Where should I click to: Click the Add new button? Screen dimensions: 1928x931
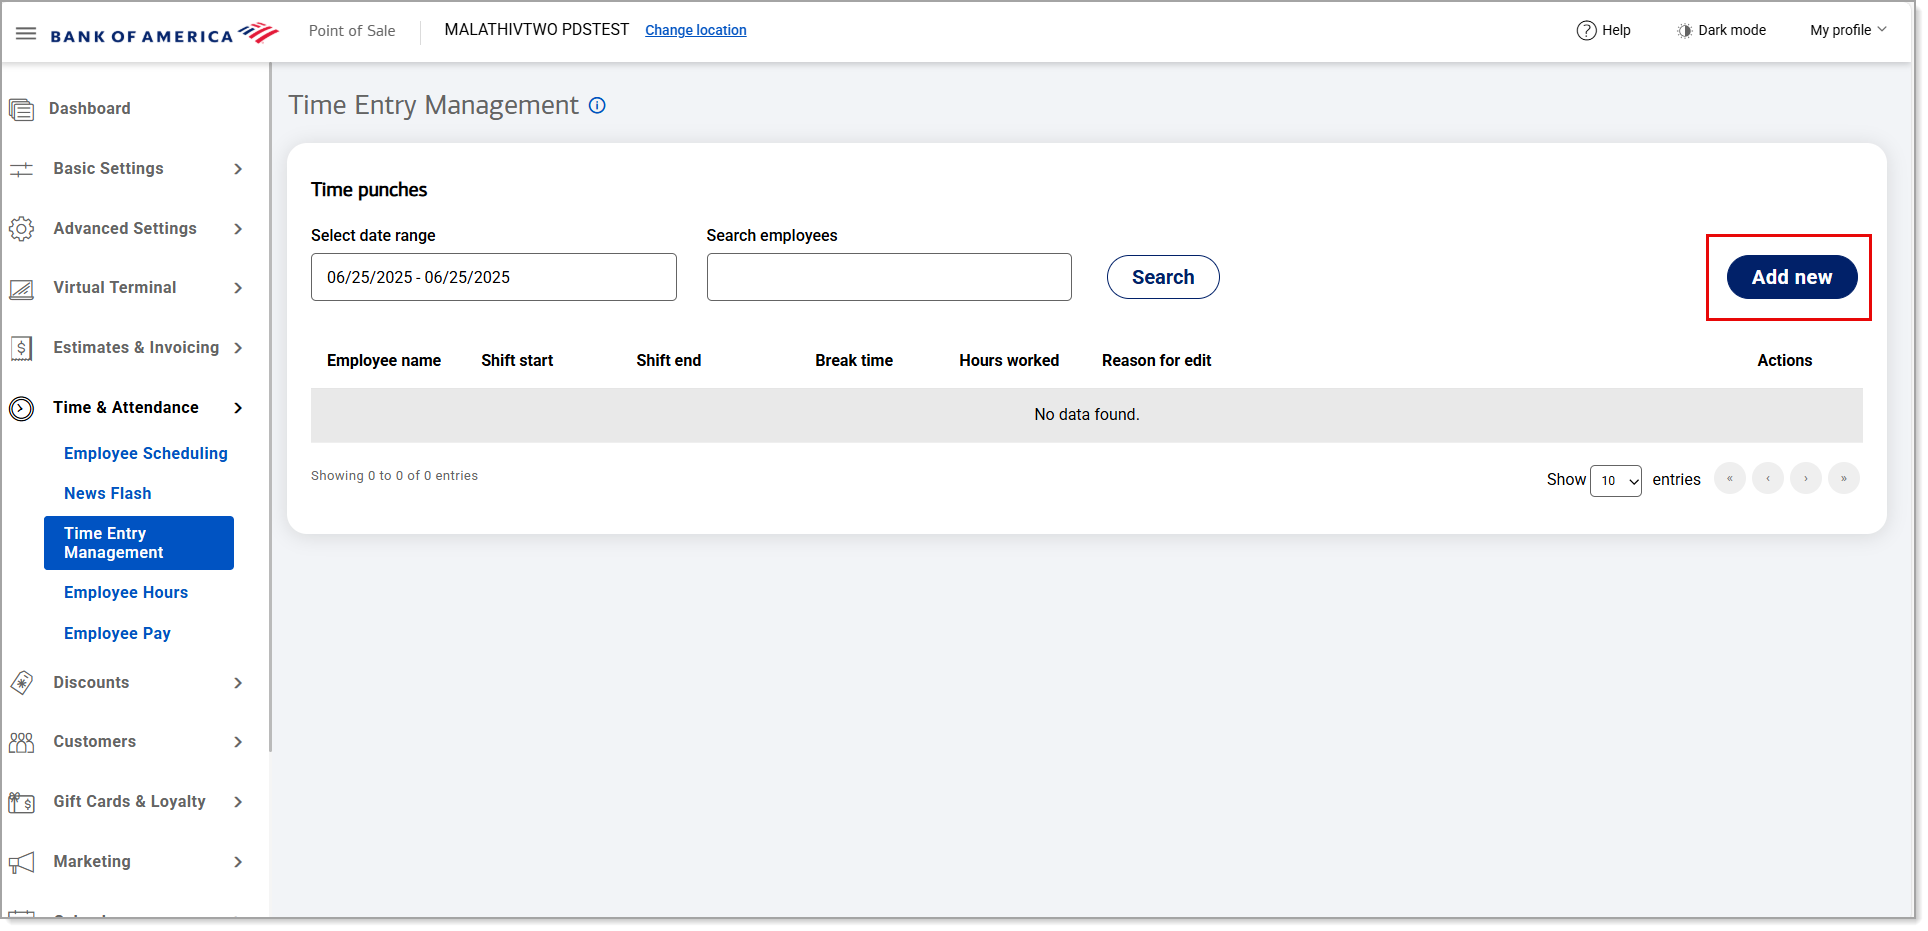coord(1792,277)
